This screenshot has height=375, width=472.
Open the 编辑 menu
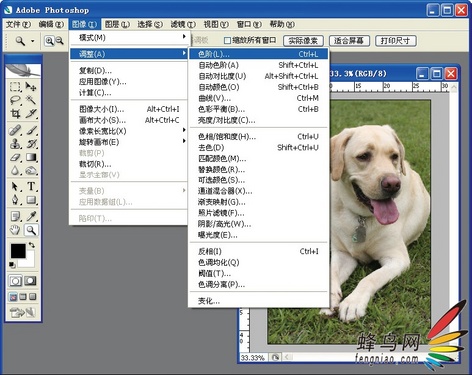(x=51, y=24)
